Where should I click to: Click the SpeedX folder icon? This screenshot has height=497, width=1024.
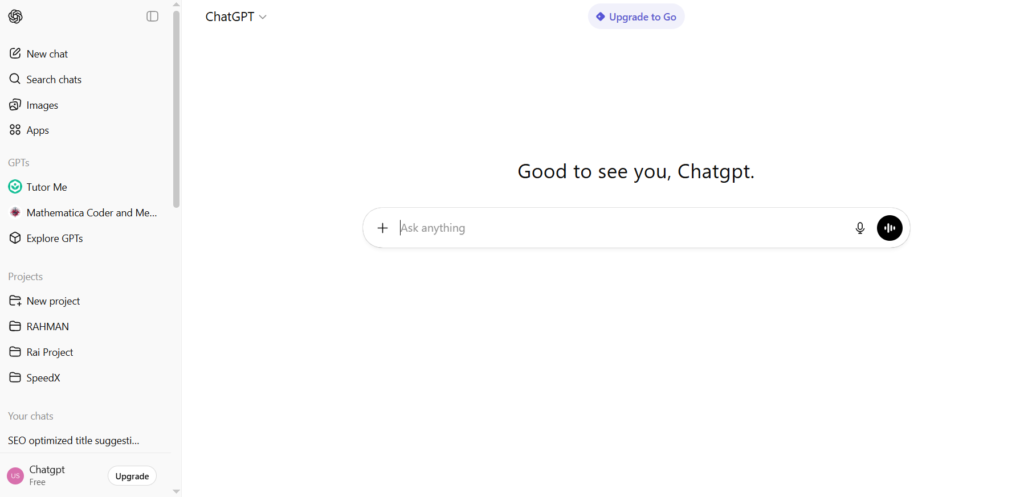15,377
